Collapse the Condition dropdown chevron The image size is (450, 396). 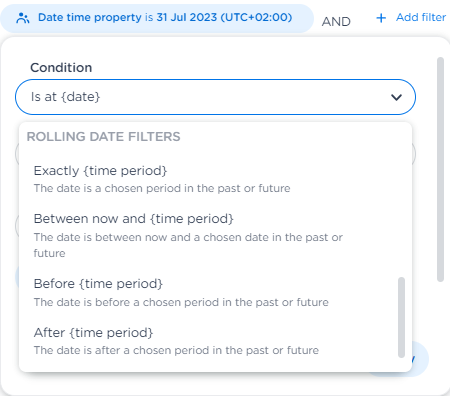[396, 97]
